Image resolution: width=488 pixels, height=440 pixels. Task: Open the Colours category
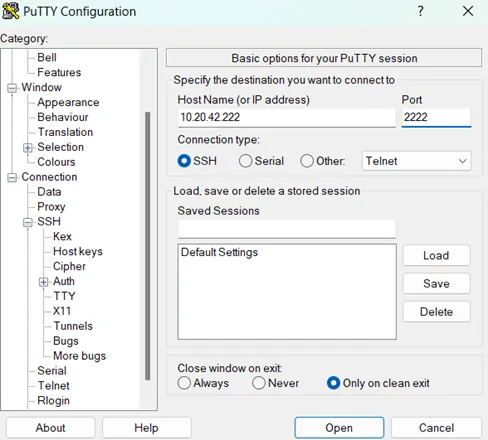[56, 162]
